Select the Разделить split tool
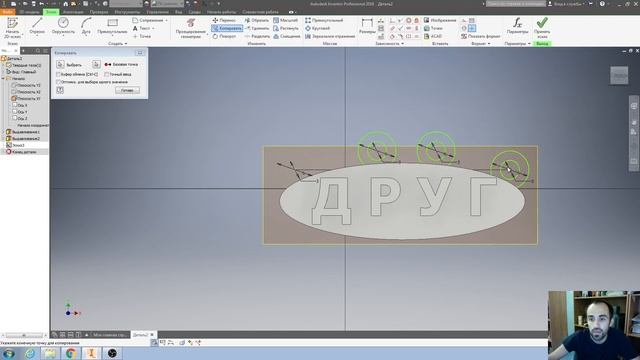640x360 pixels. click(x=257, y=36)
